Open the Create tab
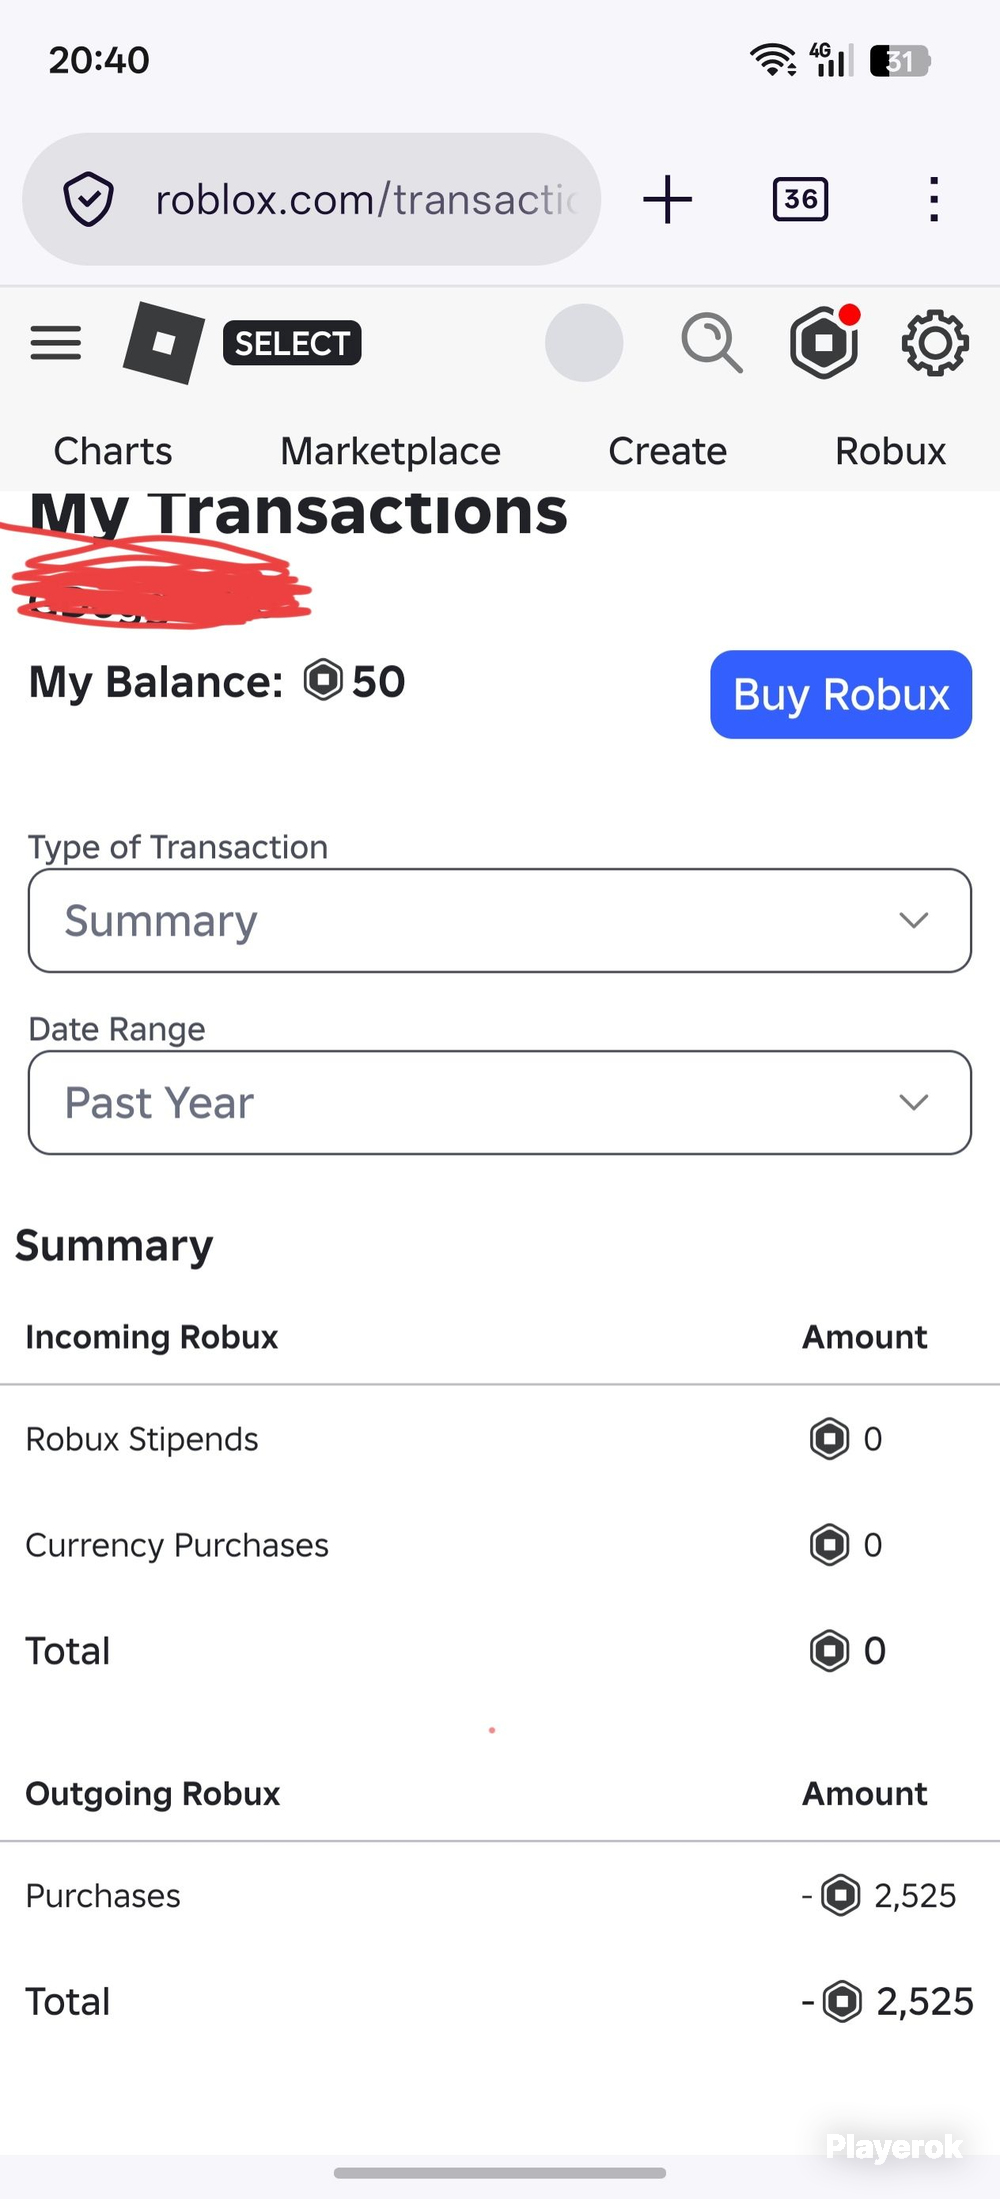This screenshot has width=1000, height=2199. pos(667,451)
